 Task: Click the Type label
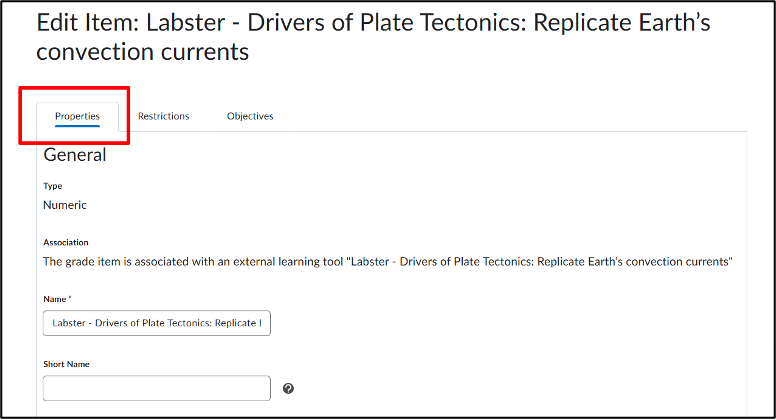(52, 186)
